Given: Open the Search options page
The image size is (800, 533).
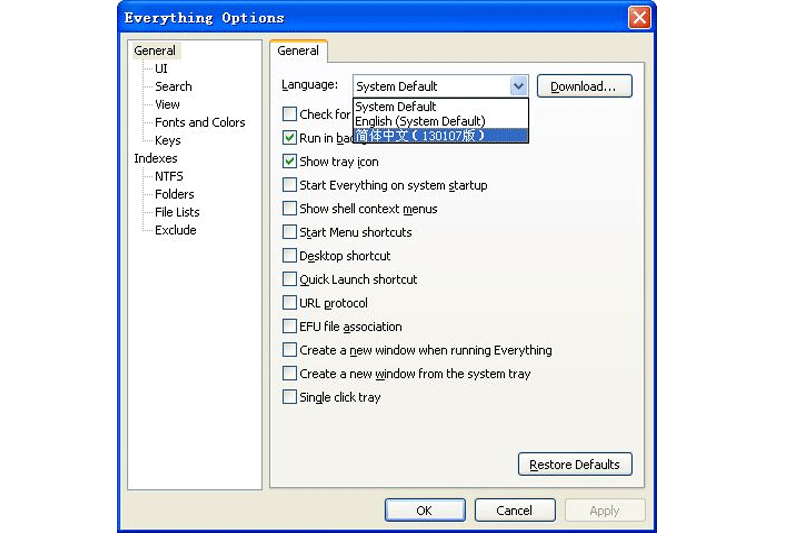Looking at the screenshot, I should click(173, 86).
